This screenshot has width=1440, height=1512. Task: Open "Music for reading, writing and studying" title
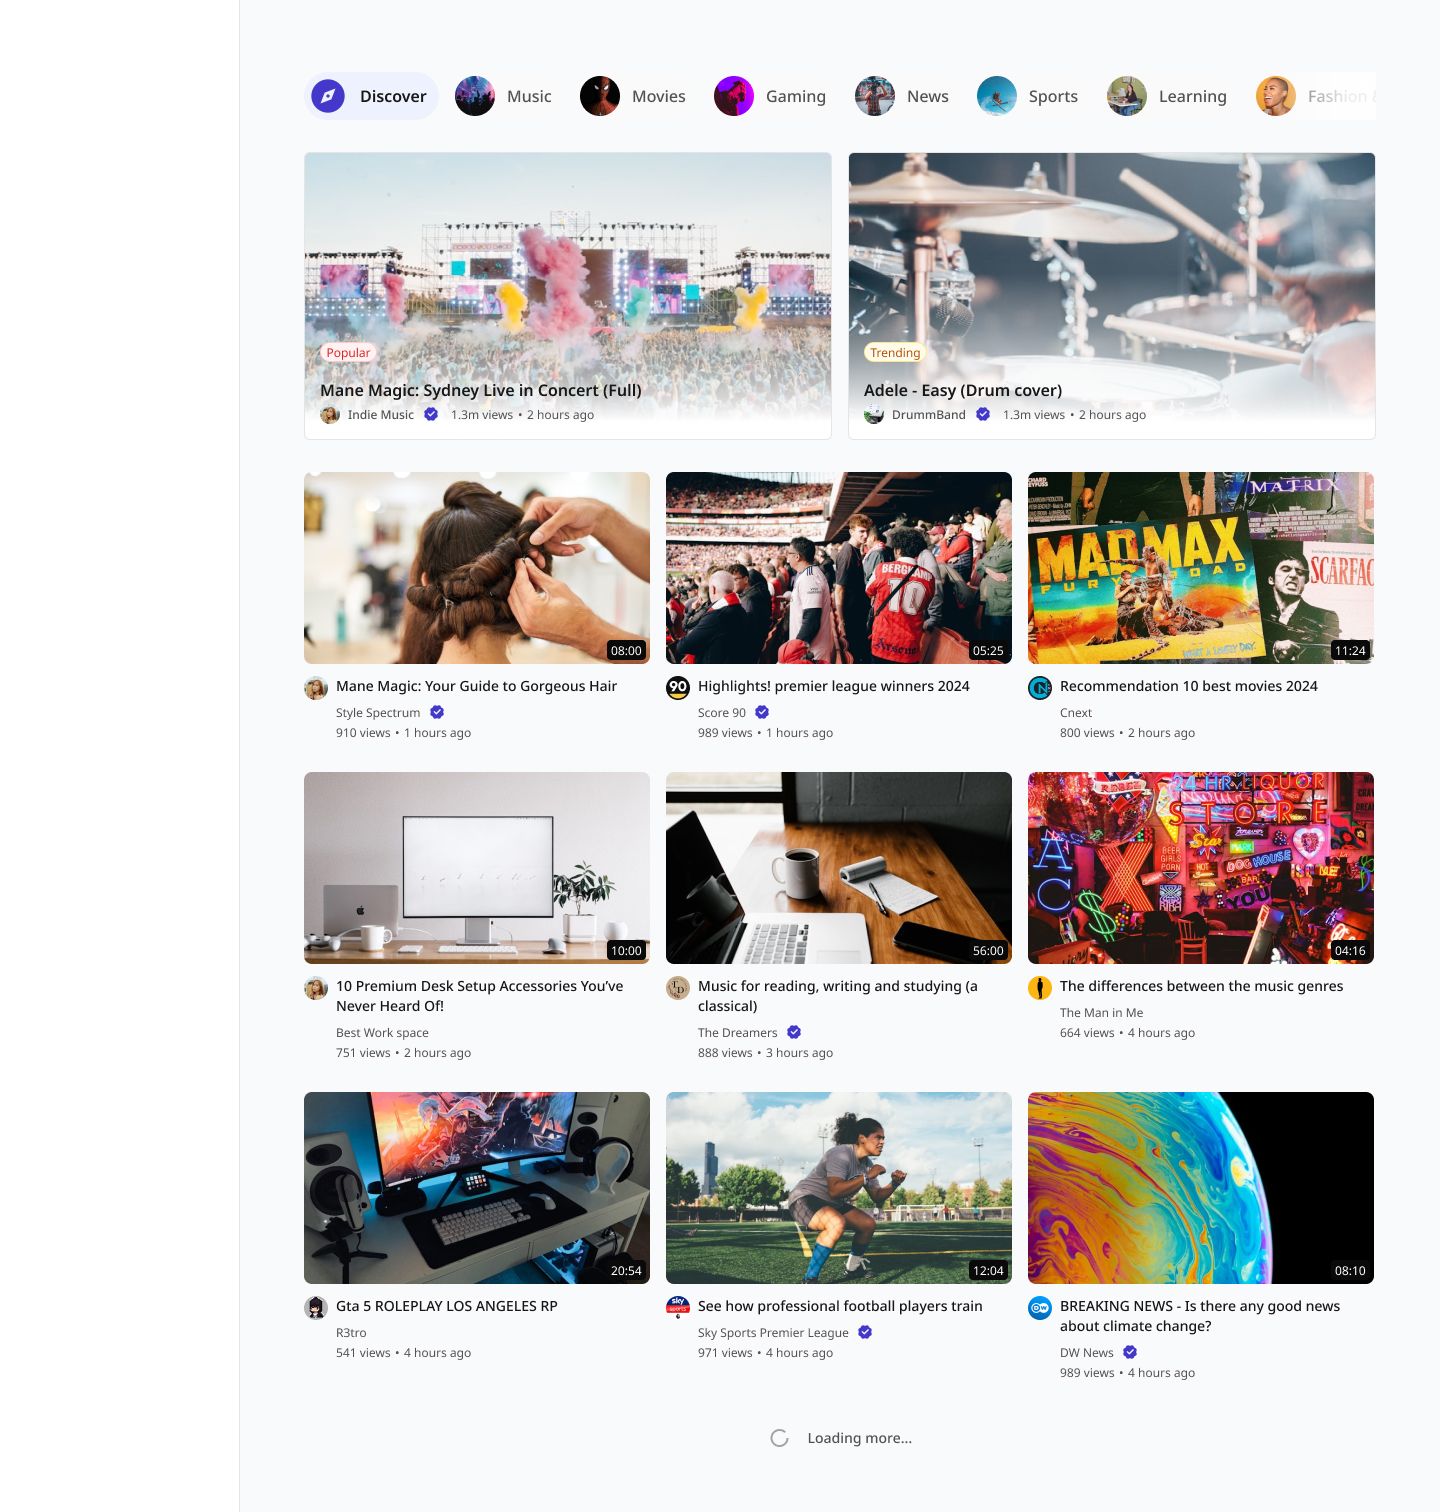pyautogui.click(x=838, y=996)
